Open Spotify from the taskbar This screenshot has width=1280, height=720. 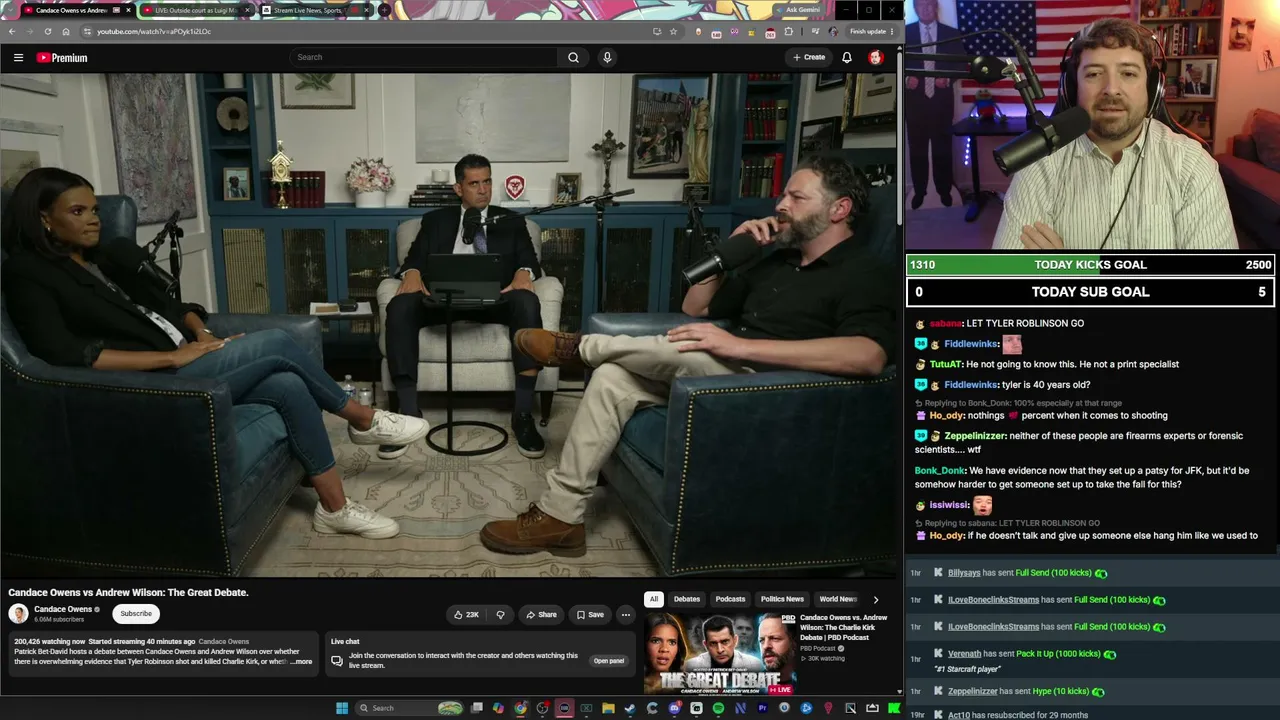tap(718, 708)
